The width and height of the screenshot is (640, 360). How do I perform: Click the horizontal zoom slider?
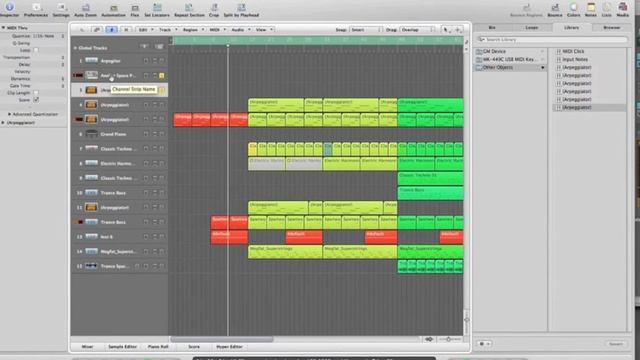tap(449, 339)
